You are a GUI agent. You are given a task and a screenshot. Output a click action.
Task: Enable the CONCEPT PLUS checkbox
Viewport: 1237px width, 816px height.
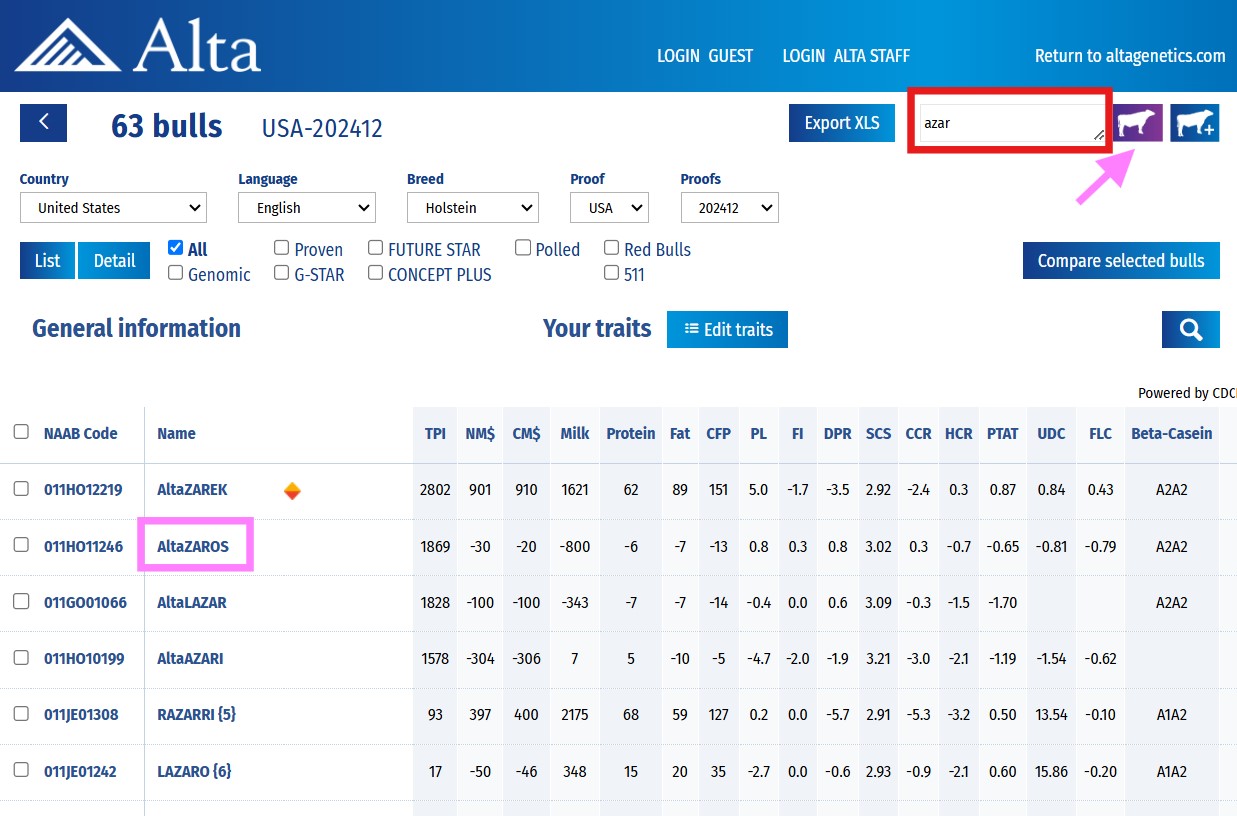376,273
